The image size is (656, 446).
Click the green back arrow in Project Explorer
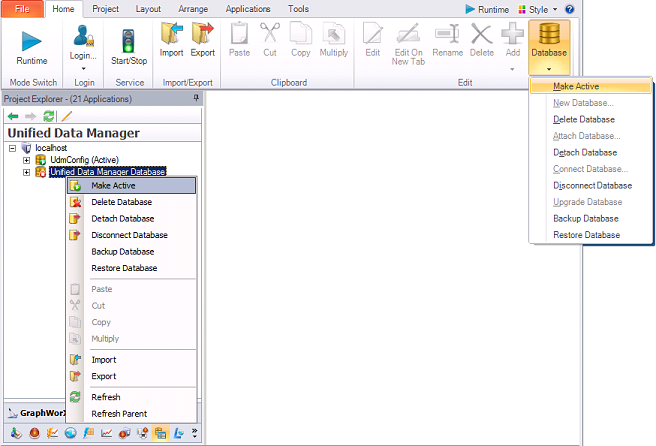coord(13,117)
